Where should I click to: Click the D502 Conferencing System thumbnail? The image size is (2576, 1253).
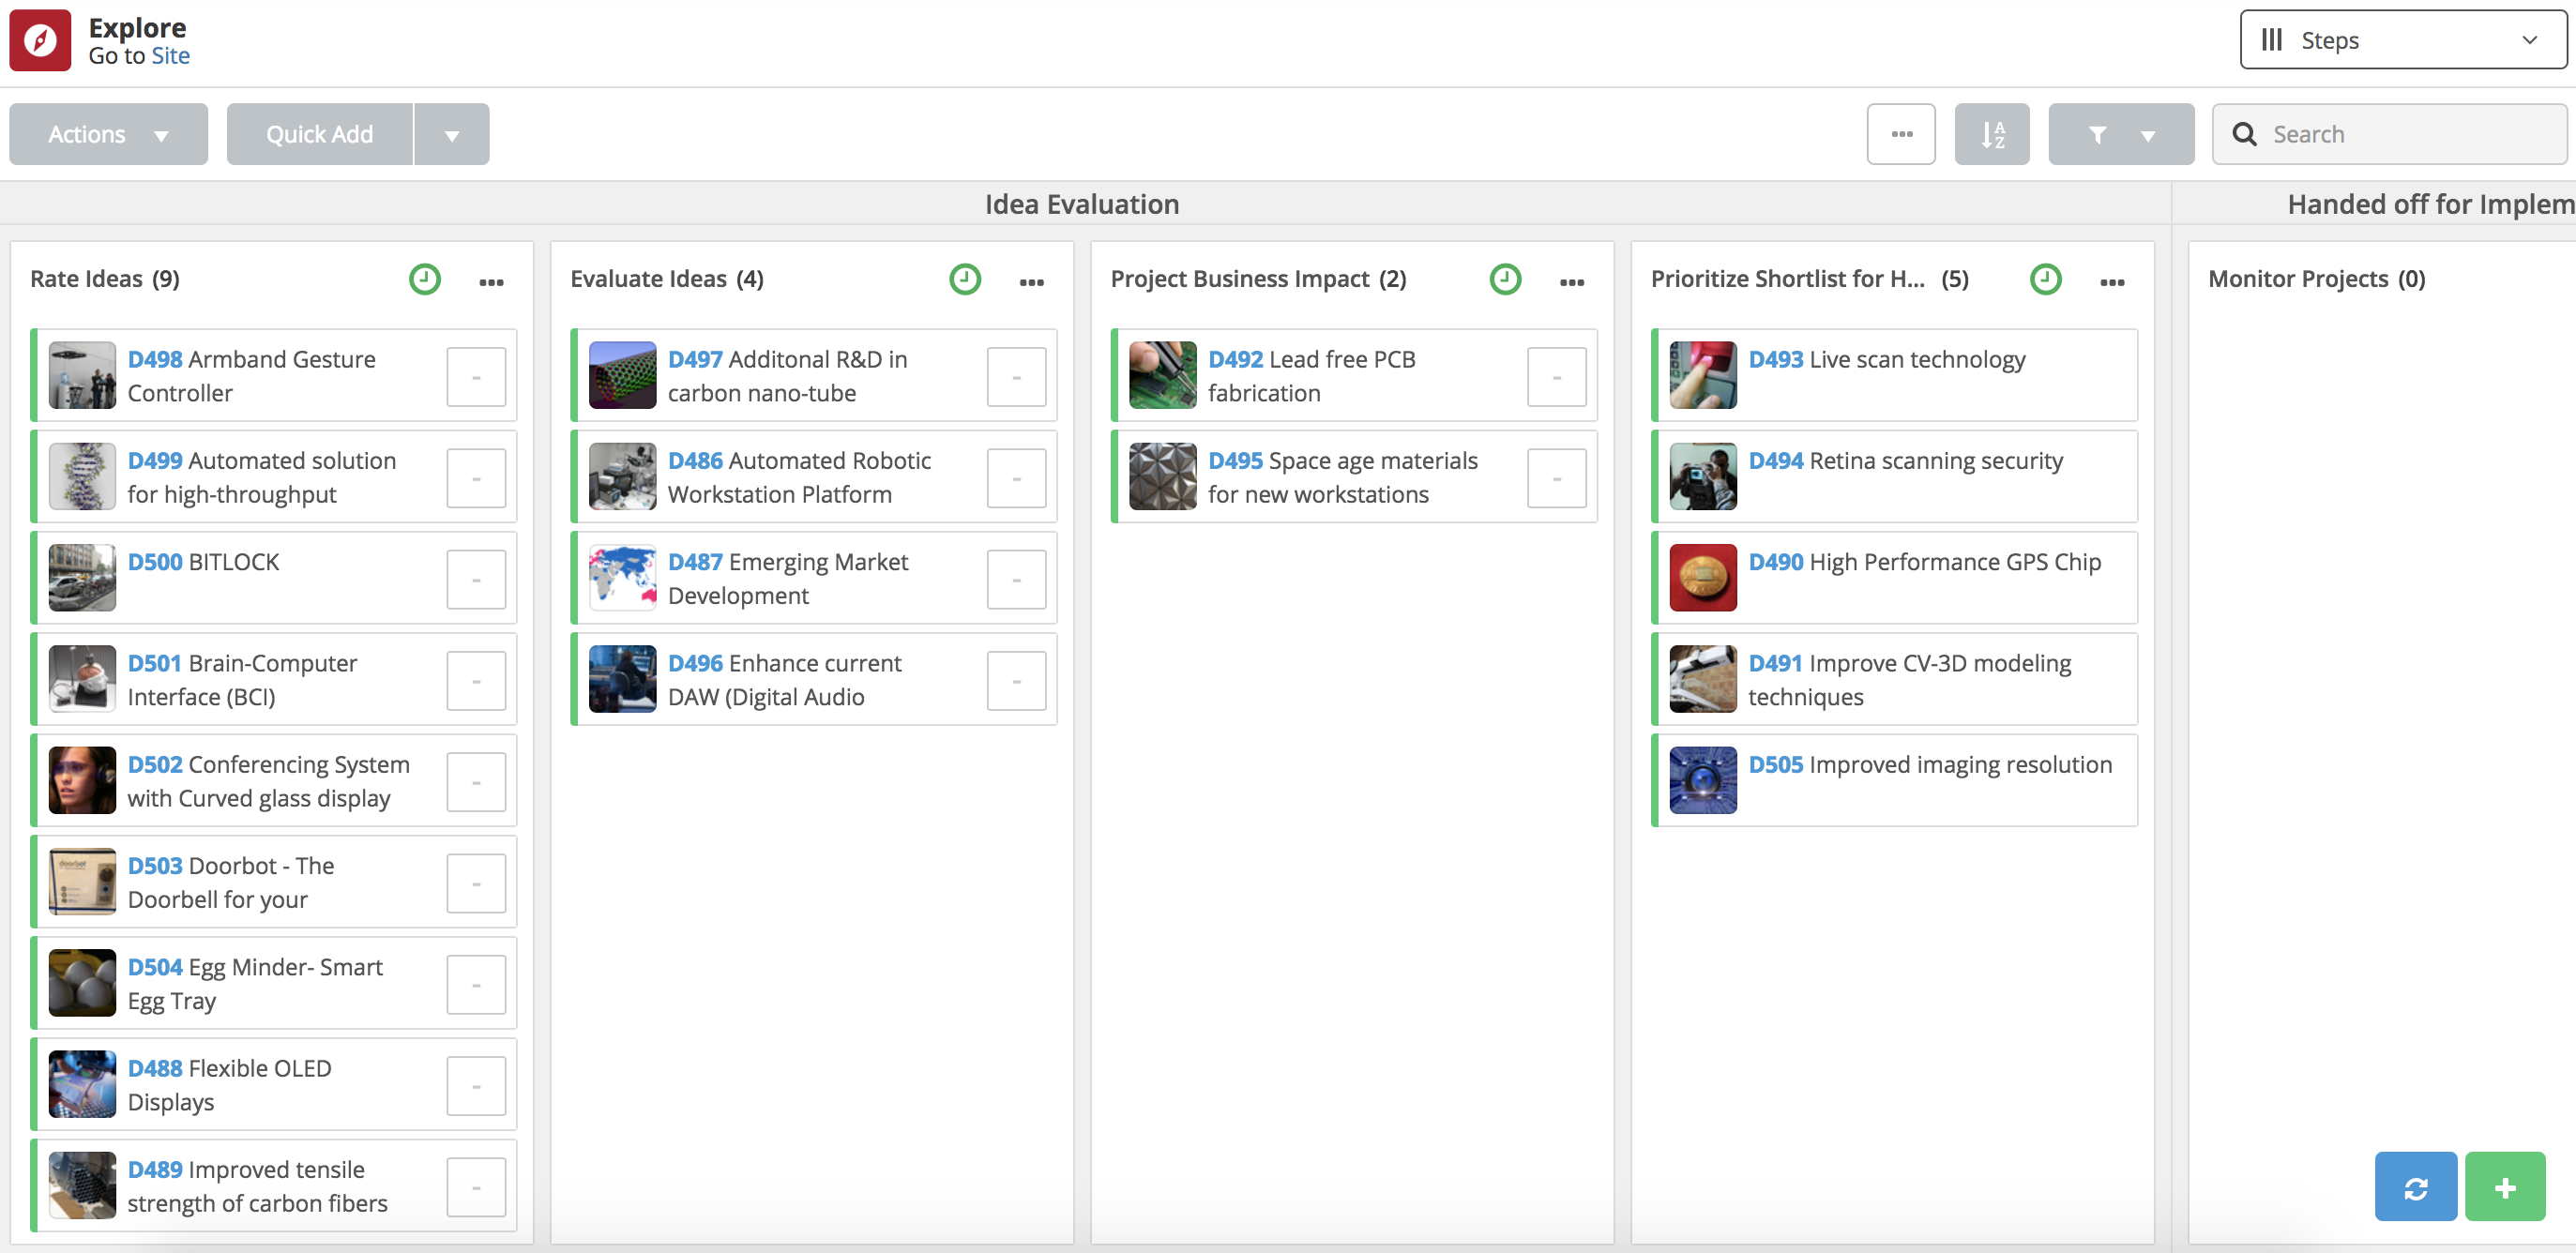tap(82, 780)
